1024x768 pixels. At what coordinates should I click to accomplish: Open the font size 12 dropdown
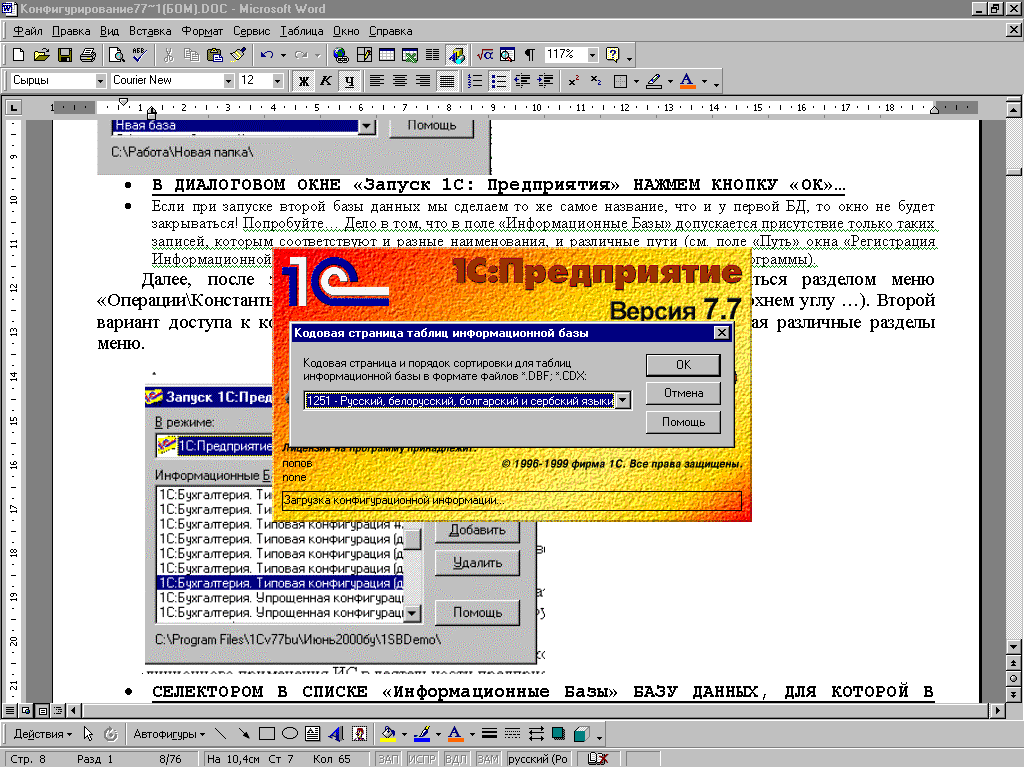278,80
